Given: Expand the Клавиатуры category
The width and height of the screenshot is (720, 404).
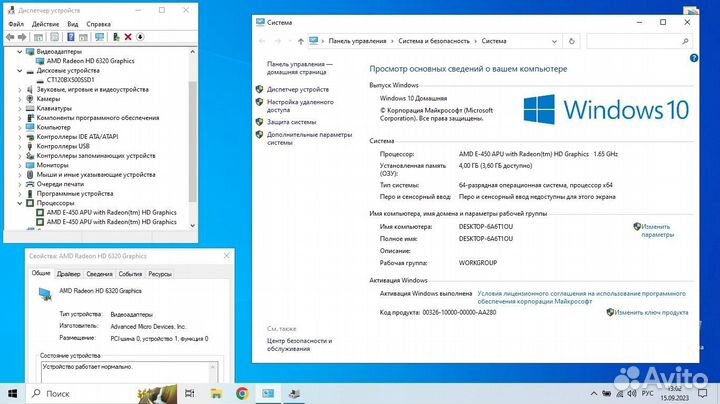Looking at the screenshot, I should [x=20, y=108].
